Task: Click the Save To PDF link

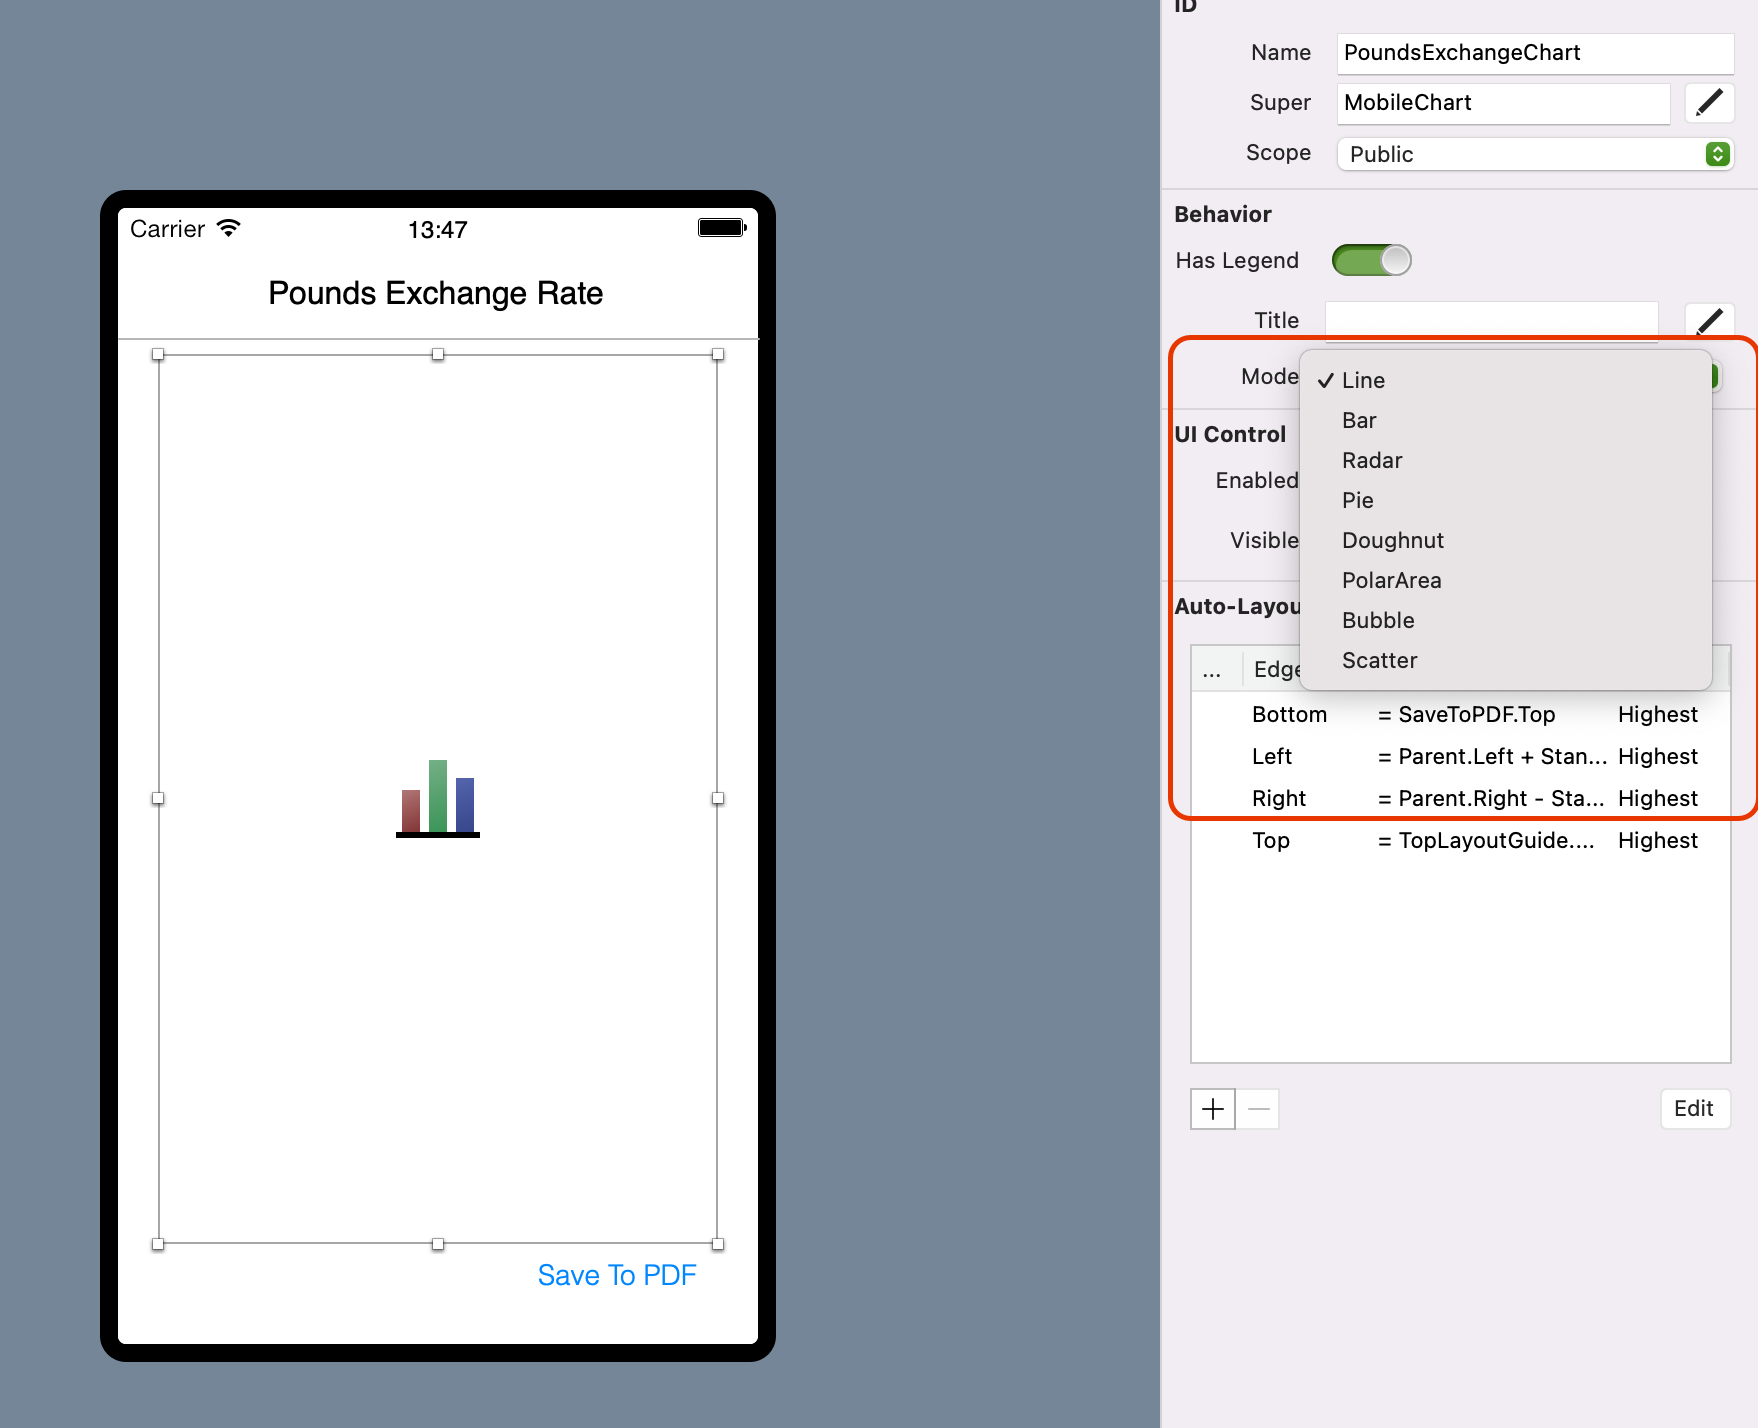Action: click(x=617, y=1274)
